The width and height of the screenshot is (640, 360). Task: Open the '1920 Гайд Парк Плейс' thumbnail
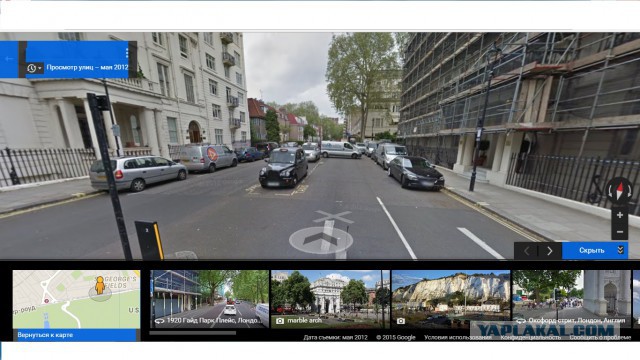tap(209, 299)
